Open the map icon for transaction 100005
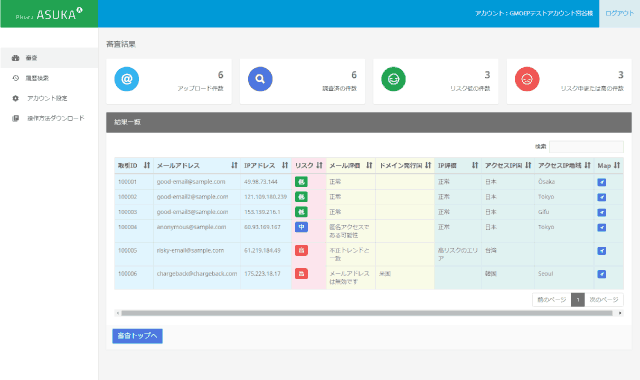Image resolution: width=640 pixels, height=380 pixels. pos(602,251)
